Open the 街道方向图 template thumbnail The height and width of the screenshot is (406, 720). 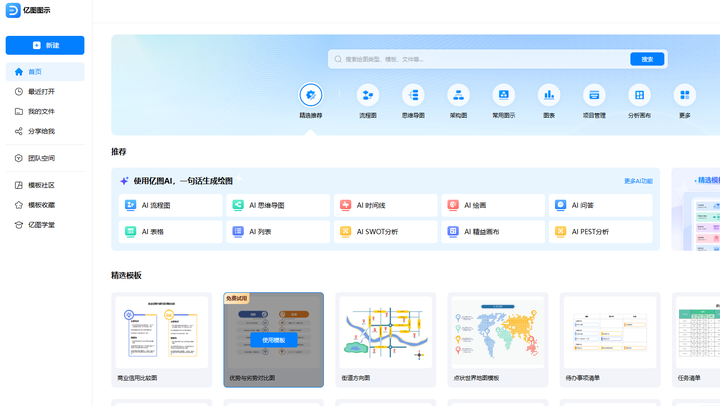pos(386,332)
